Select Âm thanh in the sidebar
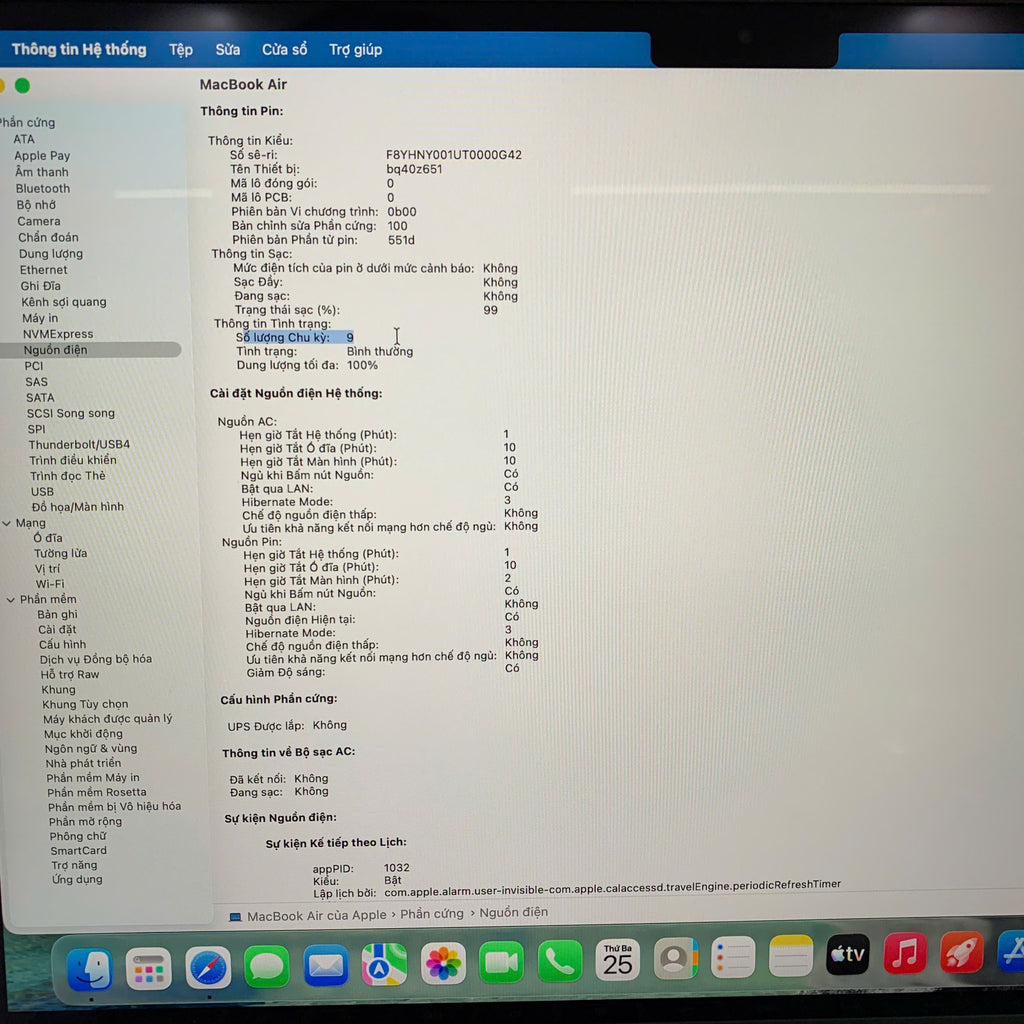 point(42,172)
